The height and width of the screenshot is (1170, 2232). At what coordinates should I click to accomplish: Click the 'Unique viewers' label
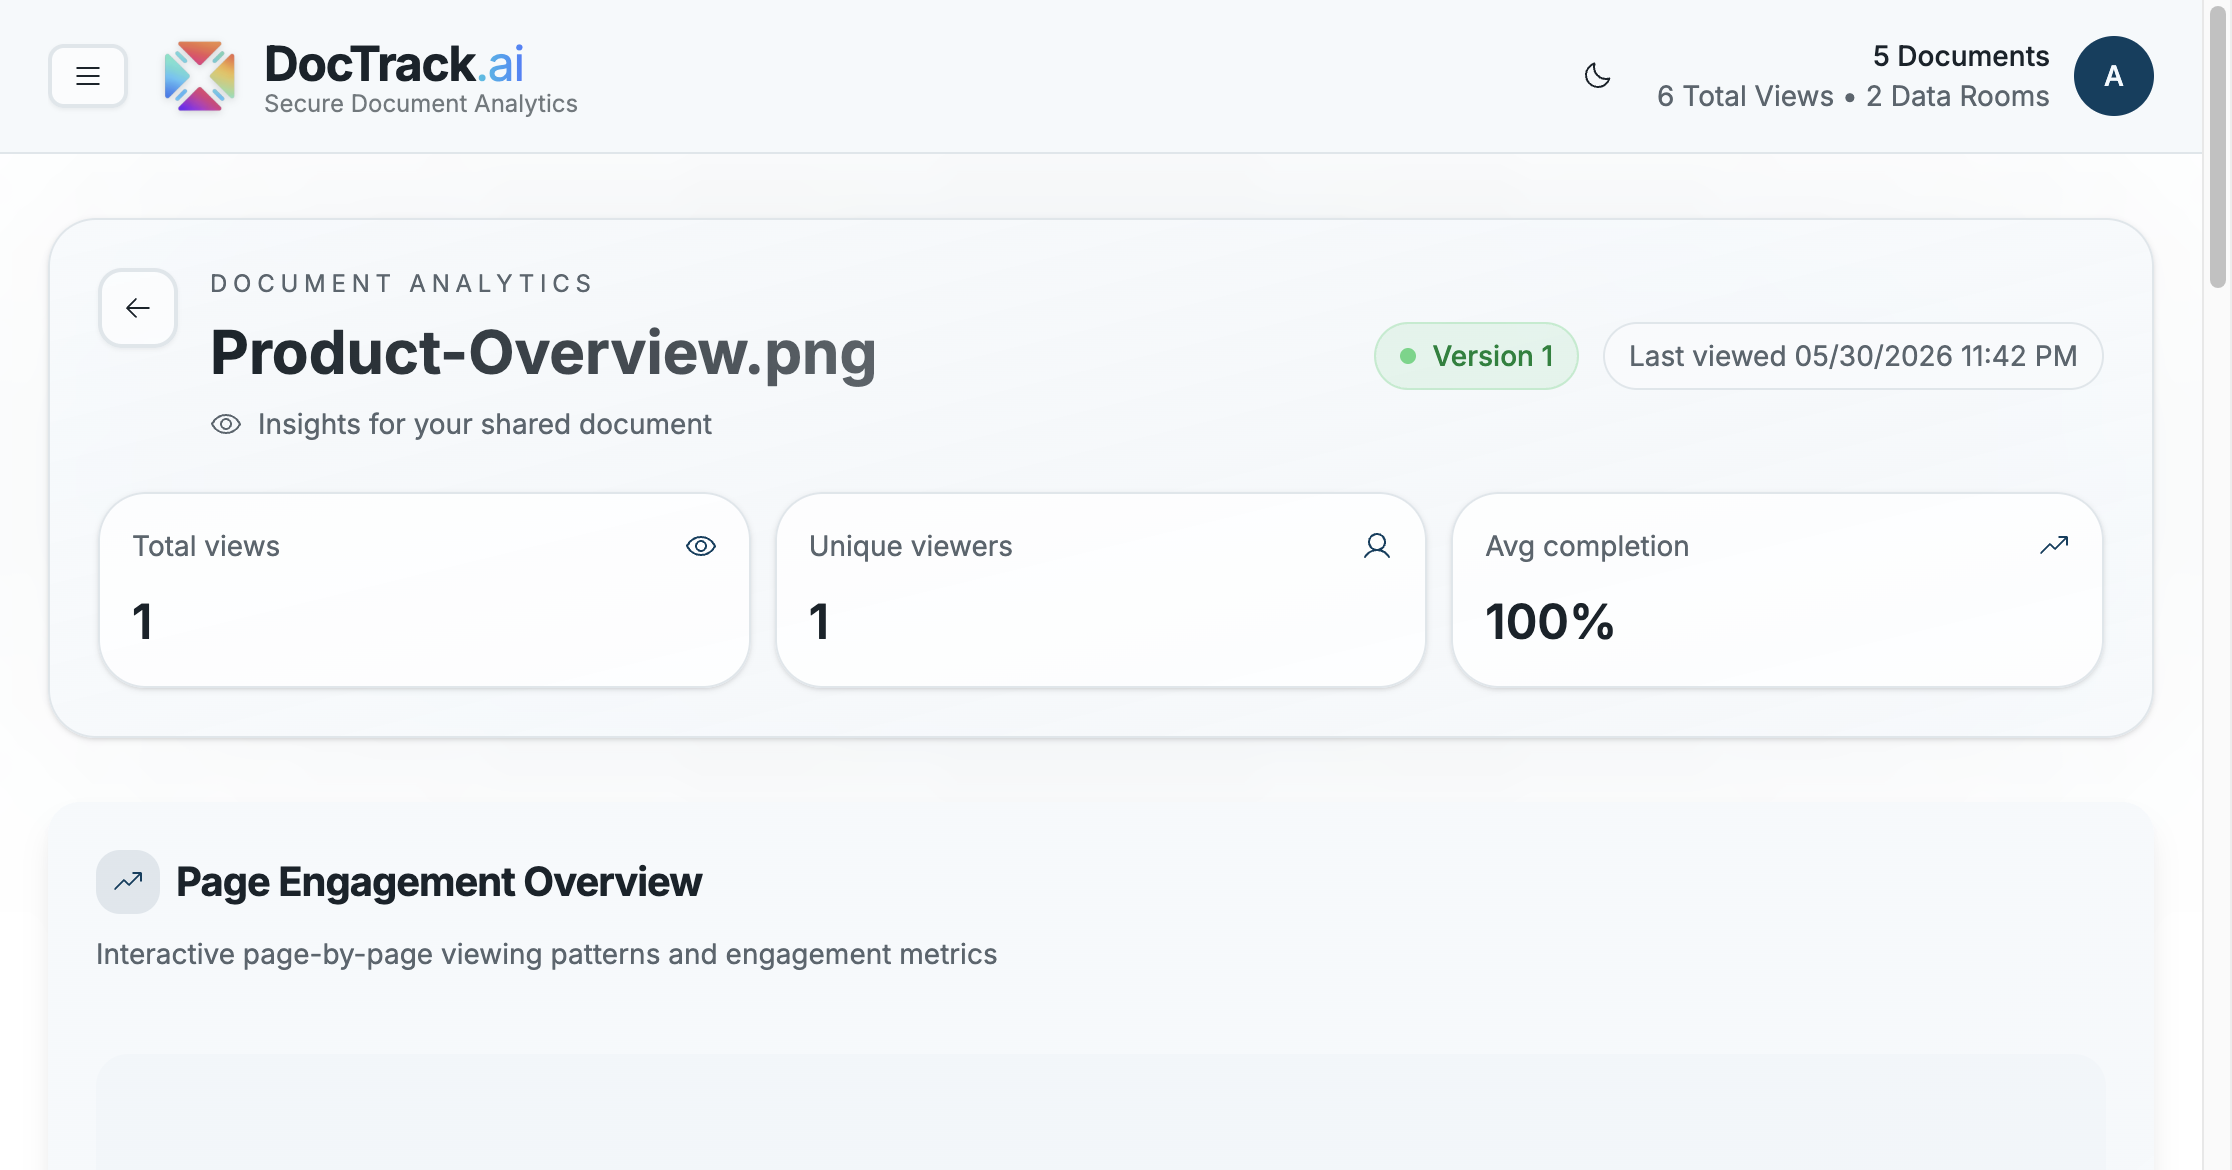910,546
